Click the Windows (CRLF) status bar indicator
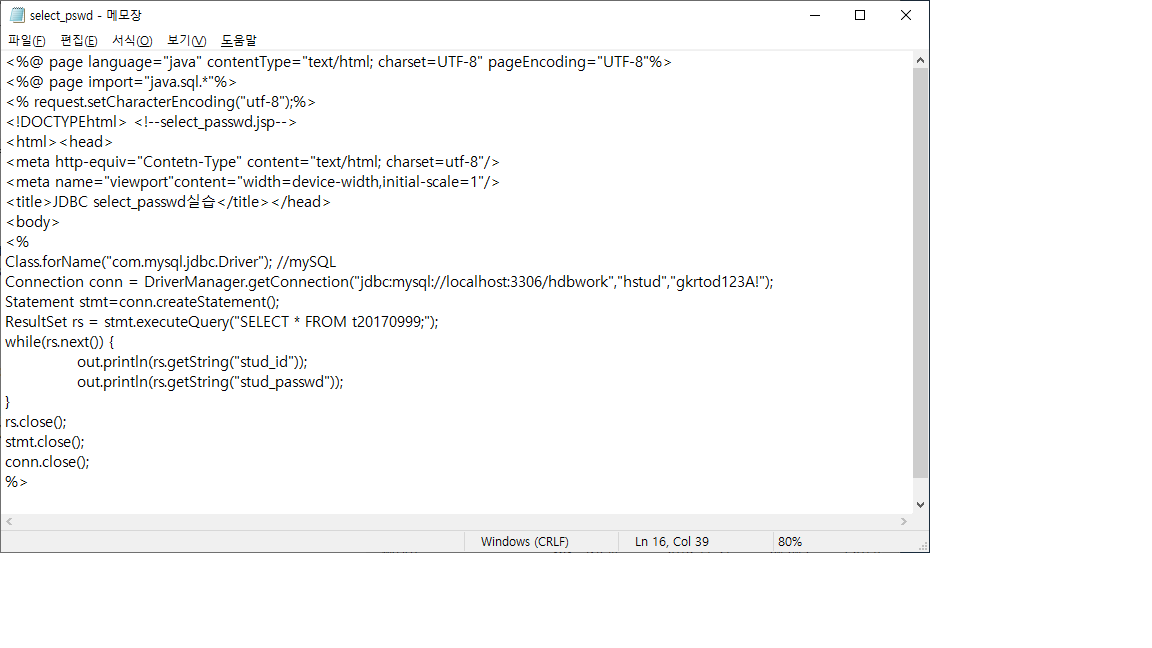Viewport: 1152px width, 648px height. tap(524, 541)
